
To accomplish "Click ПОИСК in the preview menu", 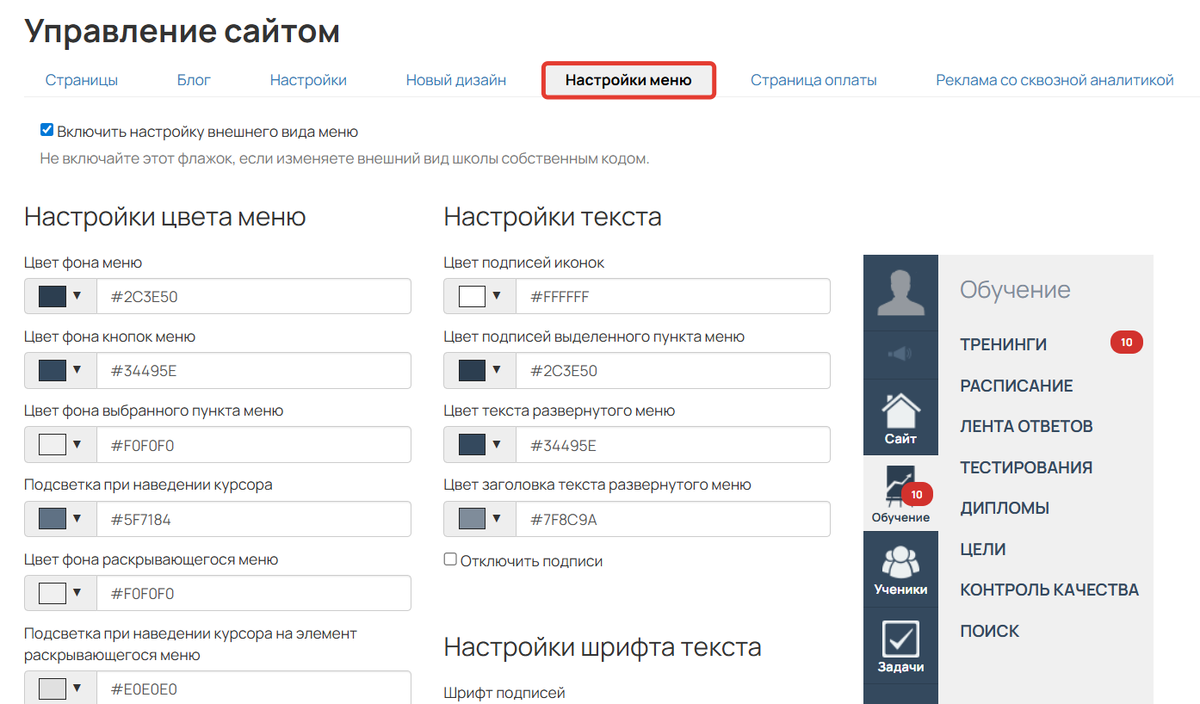I will (990, 631).
